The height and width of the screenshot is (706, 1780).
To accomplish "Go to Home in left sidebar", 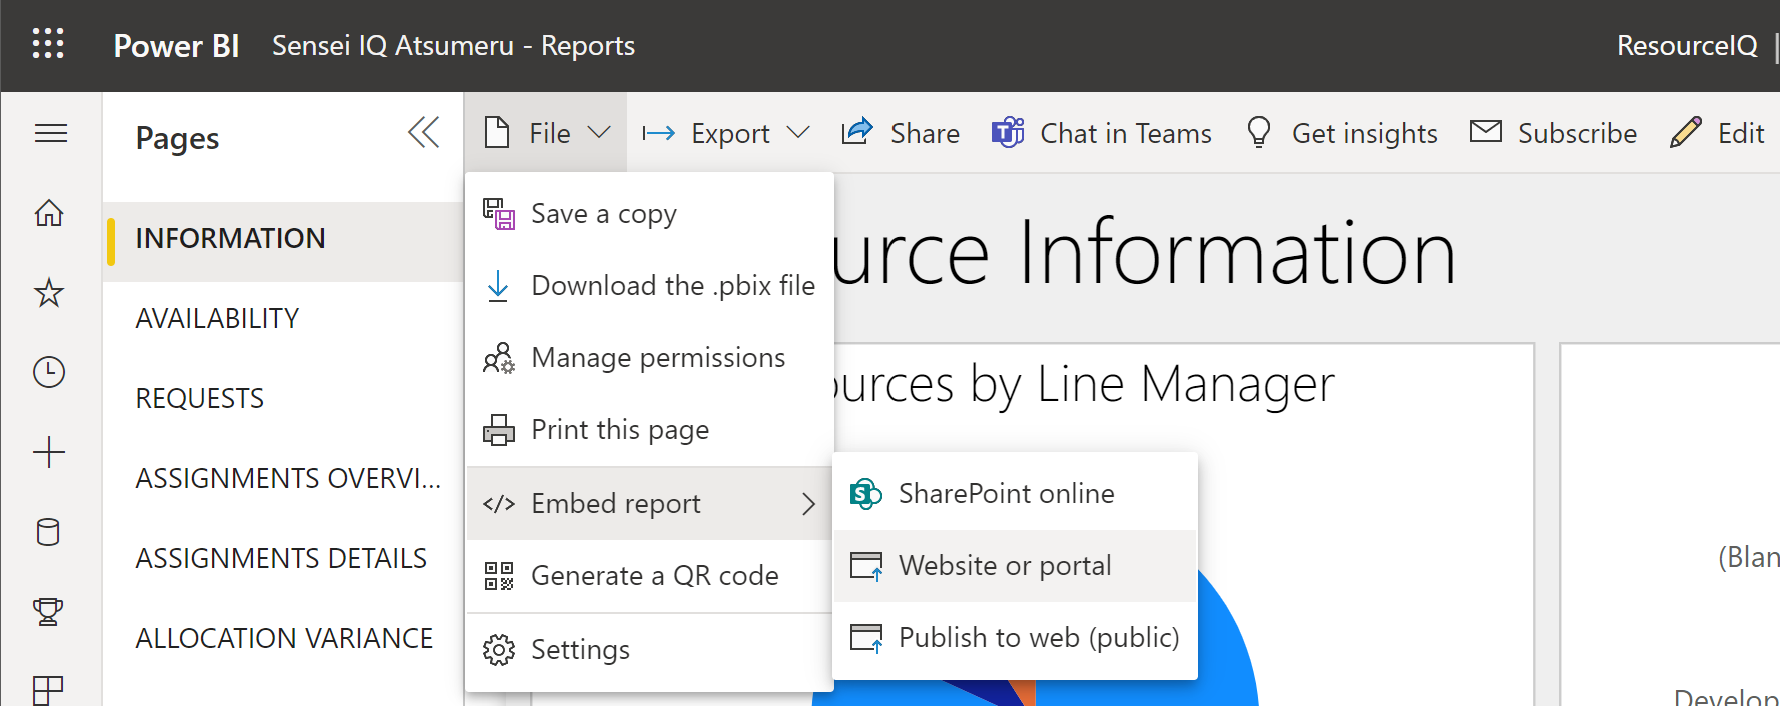I will point(49,213).
